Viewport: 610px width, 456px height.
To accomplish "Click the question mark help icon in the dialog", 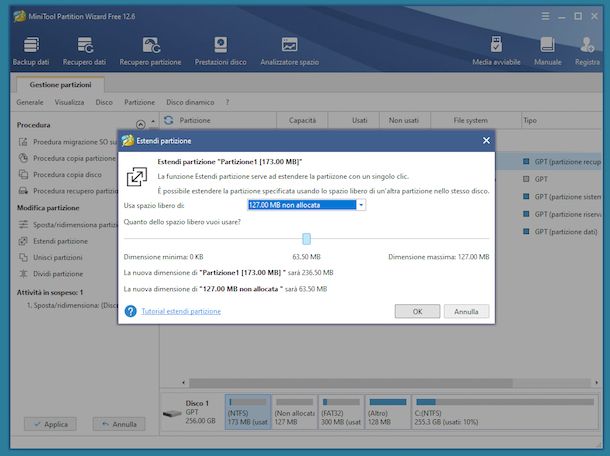I will (130, 311).
